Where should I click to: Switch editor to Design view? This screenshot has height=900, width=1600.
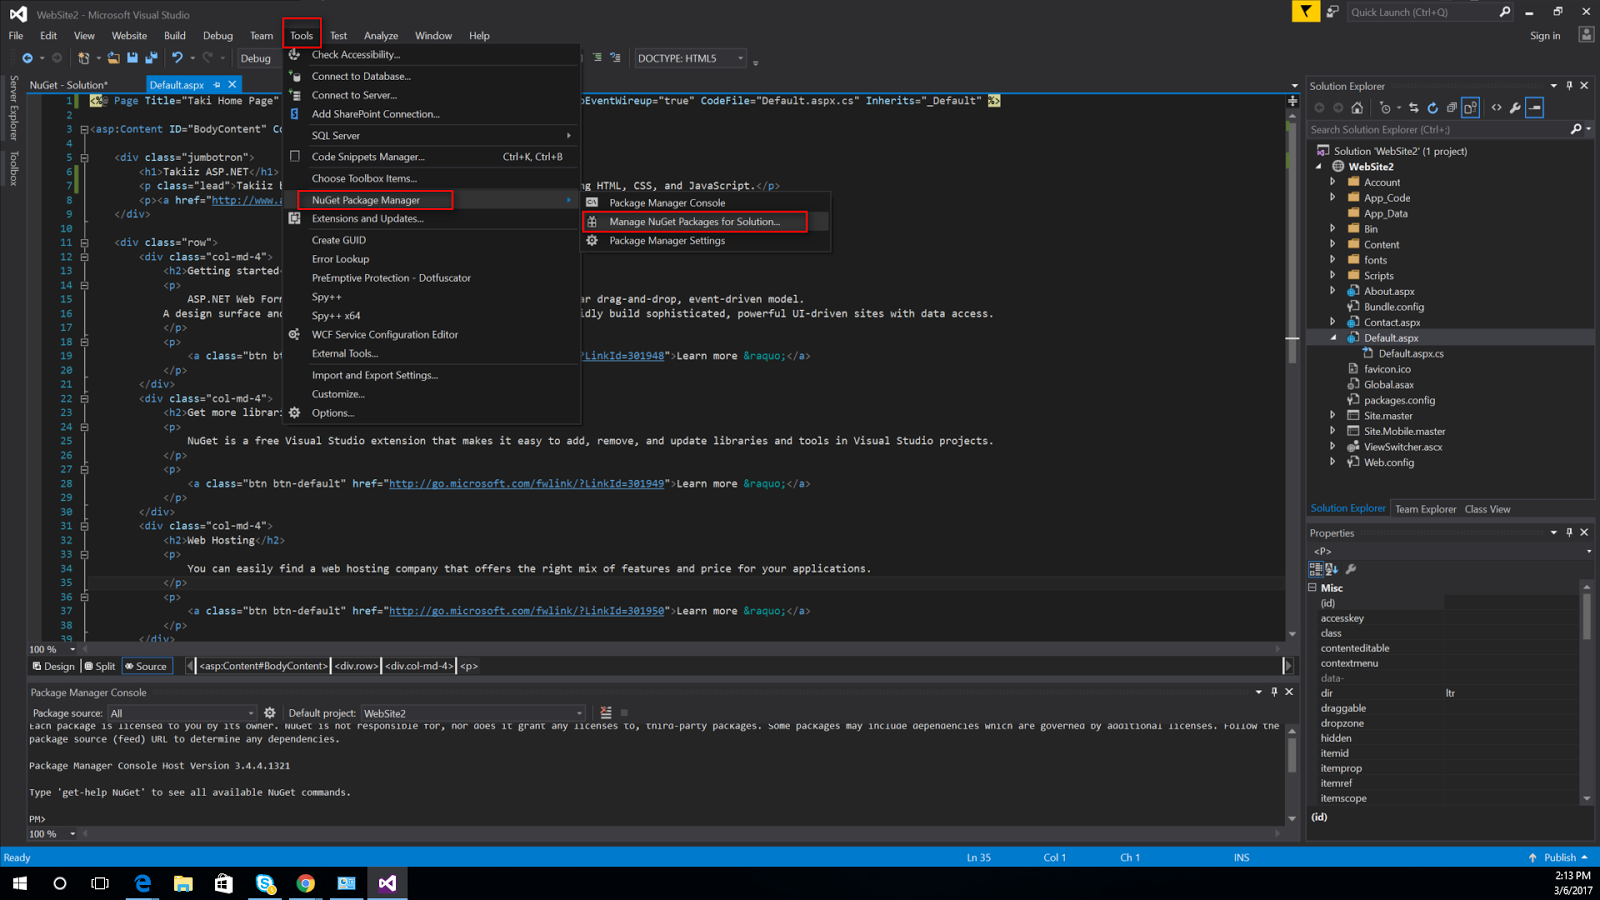[54, 666]
